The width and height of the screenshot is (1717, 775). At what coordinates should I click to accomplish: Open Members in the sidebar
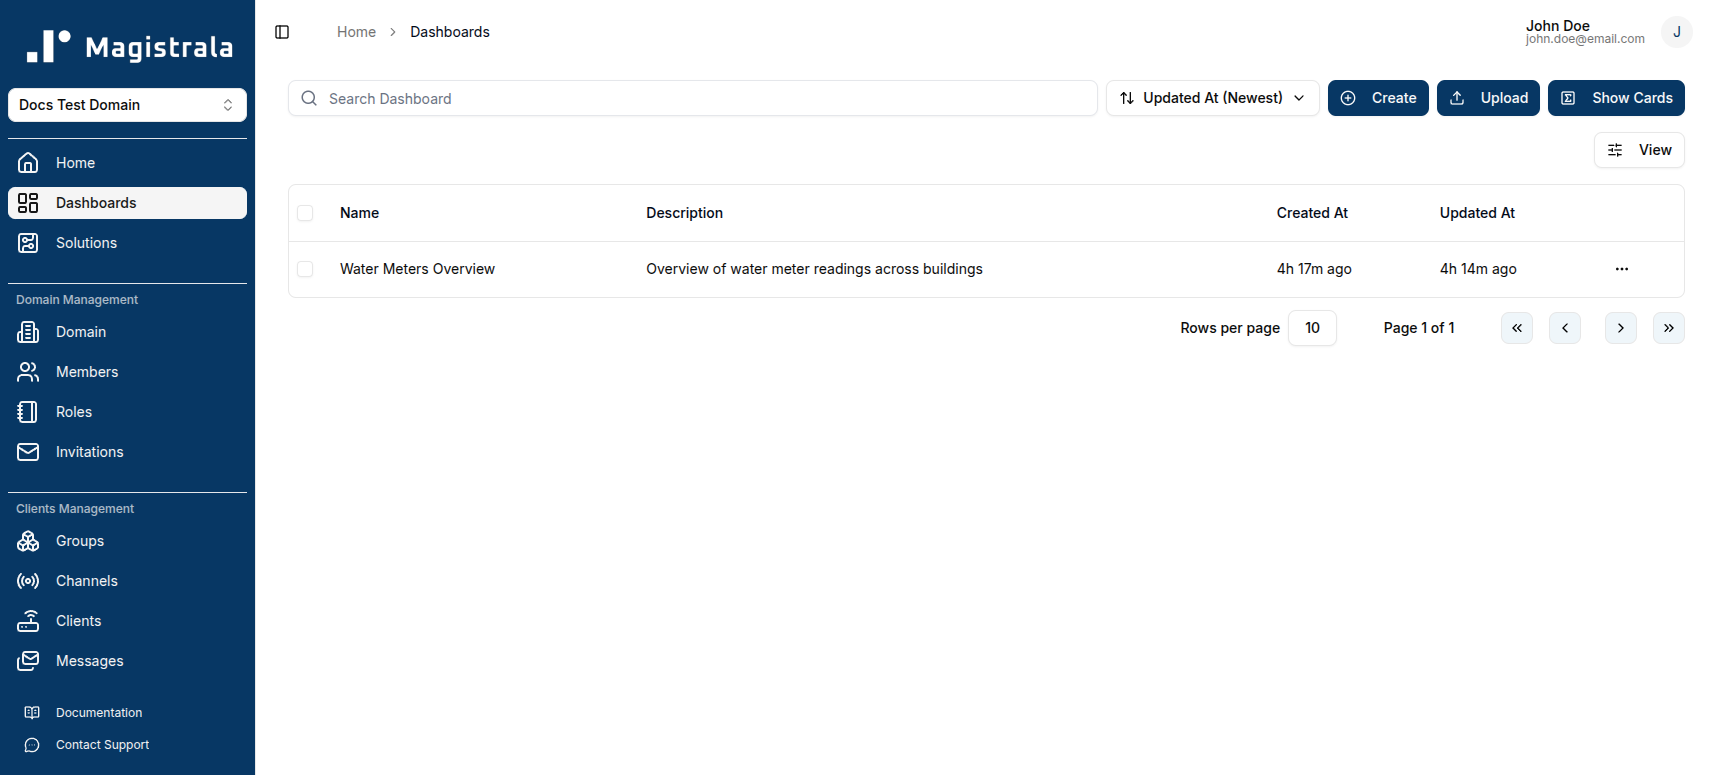[127, 372]
